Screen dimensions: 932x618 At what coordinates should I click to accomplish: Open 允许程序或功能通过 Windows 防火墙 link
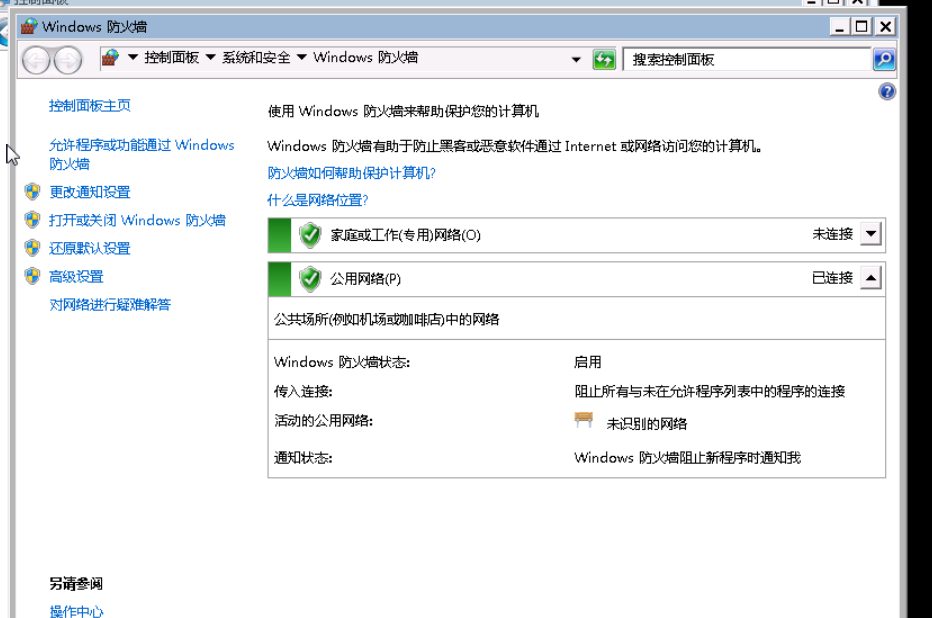tap(141, 154)
